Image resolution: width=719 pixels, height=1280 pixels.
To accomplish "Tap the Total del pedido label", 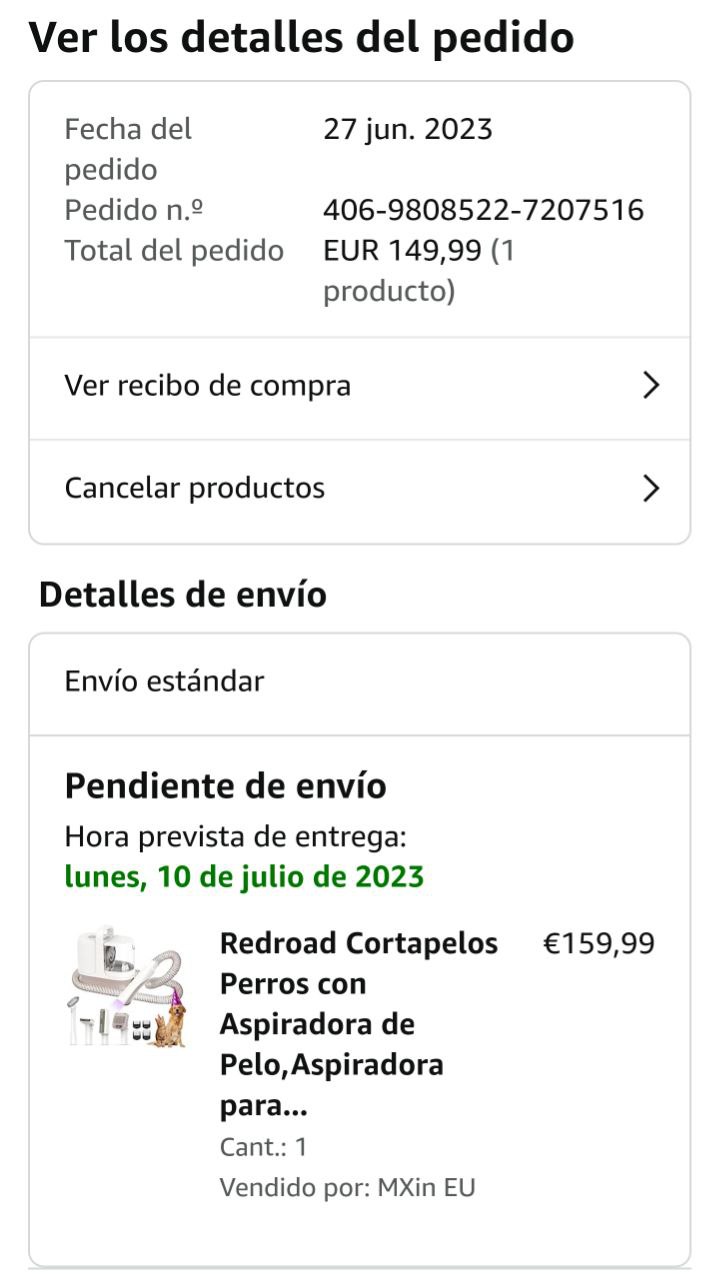I will (174, 250).
